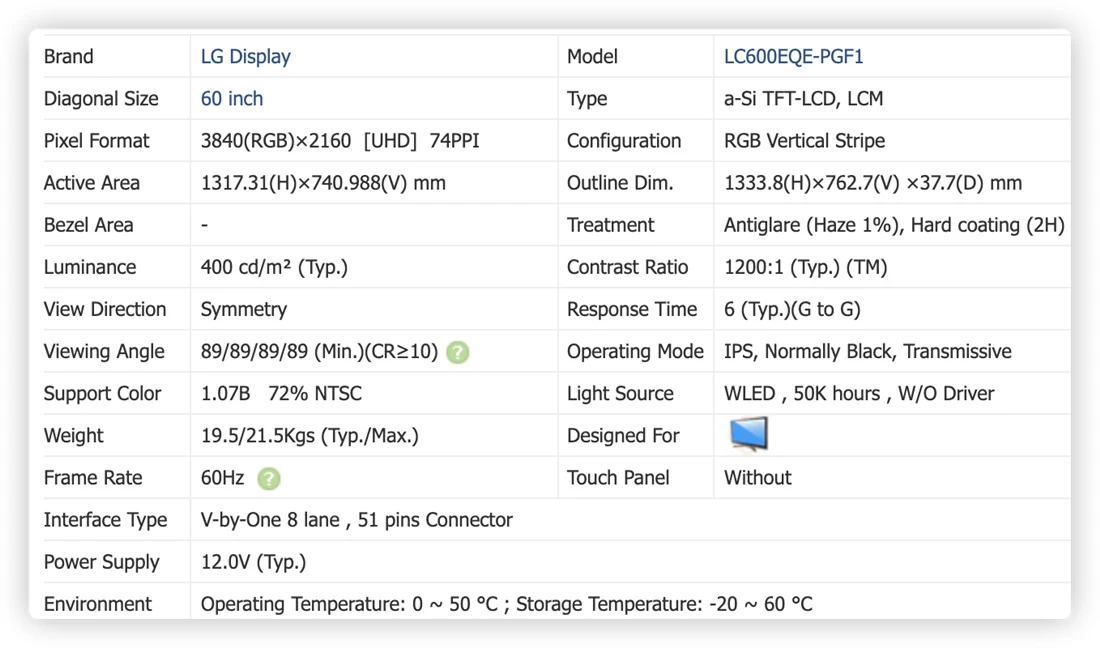
Task: Open the LG Display brand link
Action: click(246, 56)
